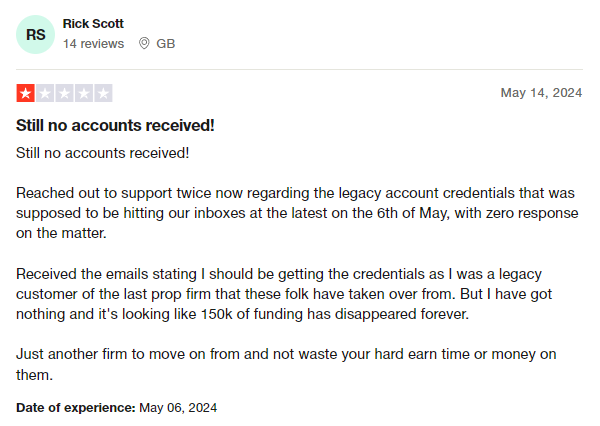Click the divider line below reviewer info
Screen dimensions: 600x426
point(299,69)
